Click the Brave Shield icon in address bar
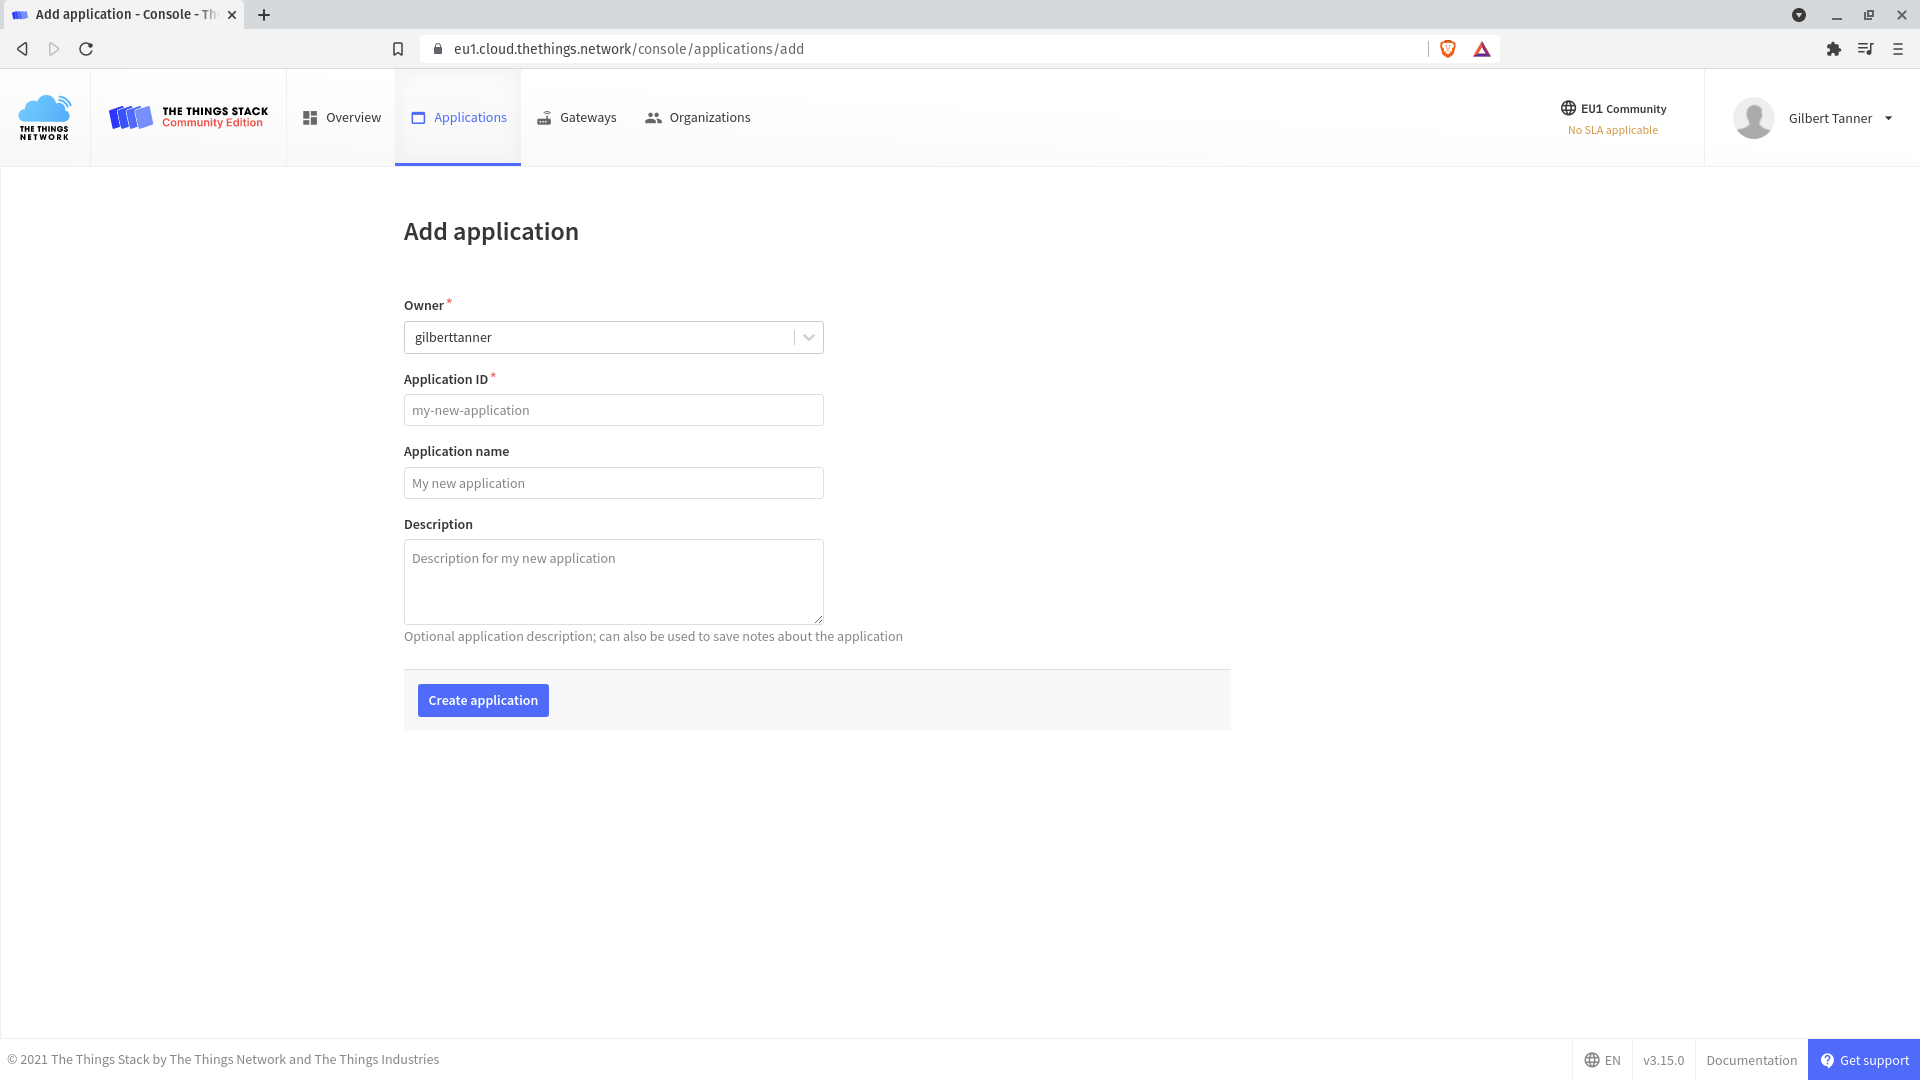 1448,49
